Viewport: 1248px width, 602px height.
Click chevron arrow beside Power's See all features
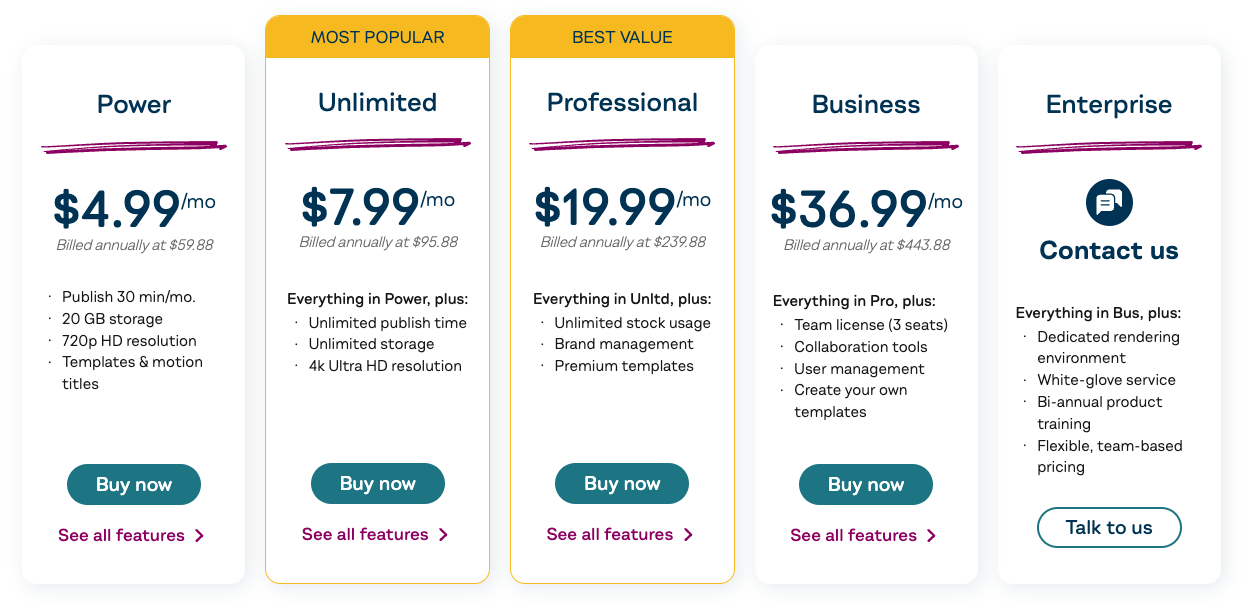[x=200, y=536]
